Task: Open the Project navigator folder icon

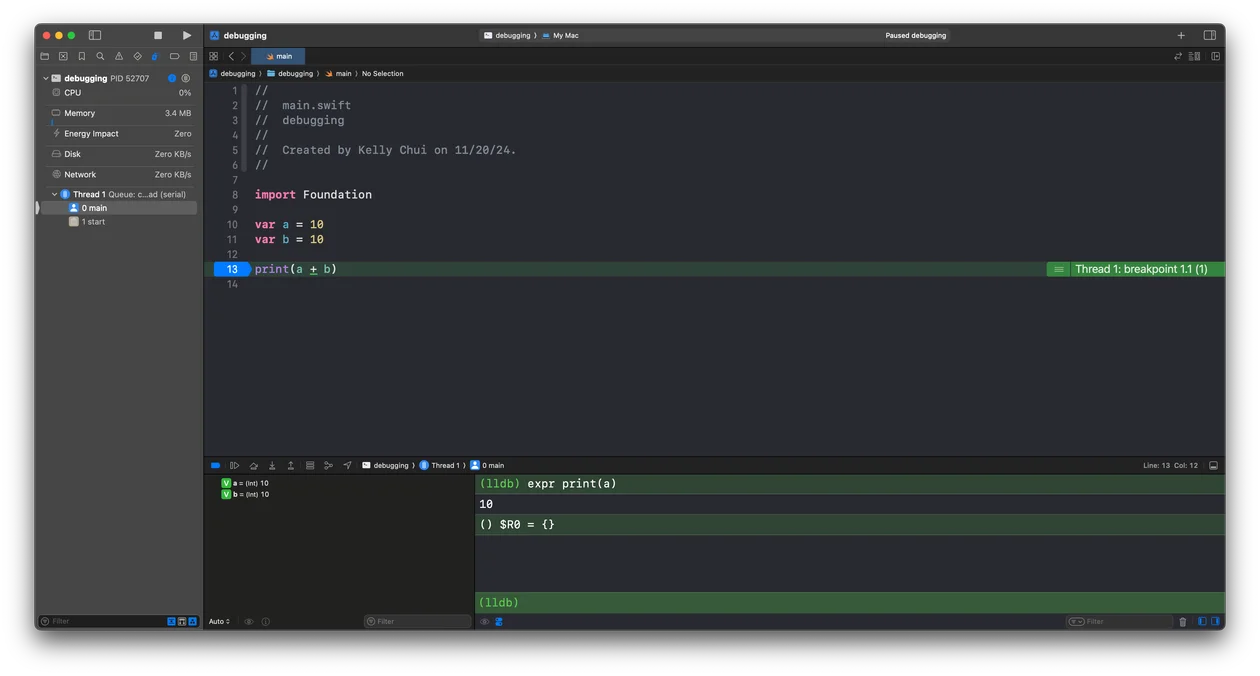Action: pos(45,56)
